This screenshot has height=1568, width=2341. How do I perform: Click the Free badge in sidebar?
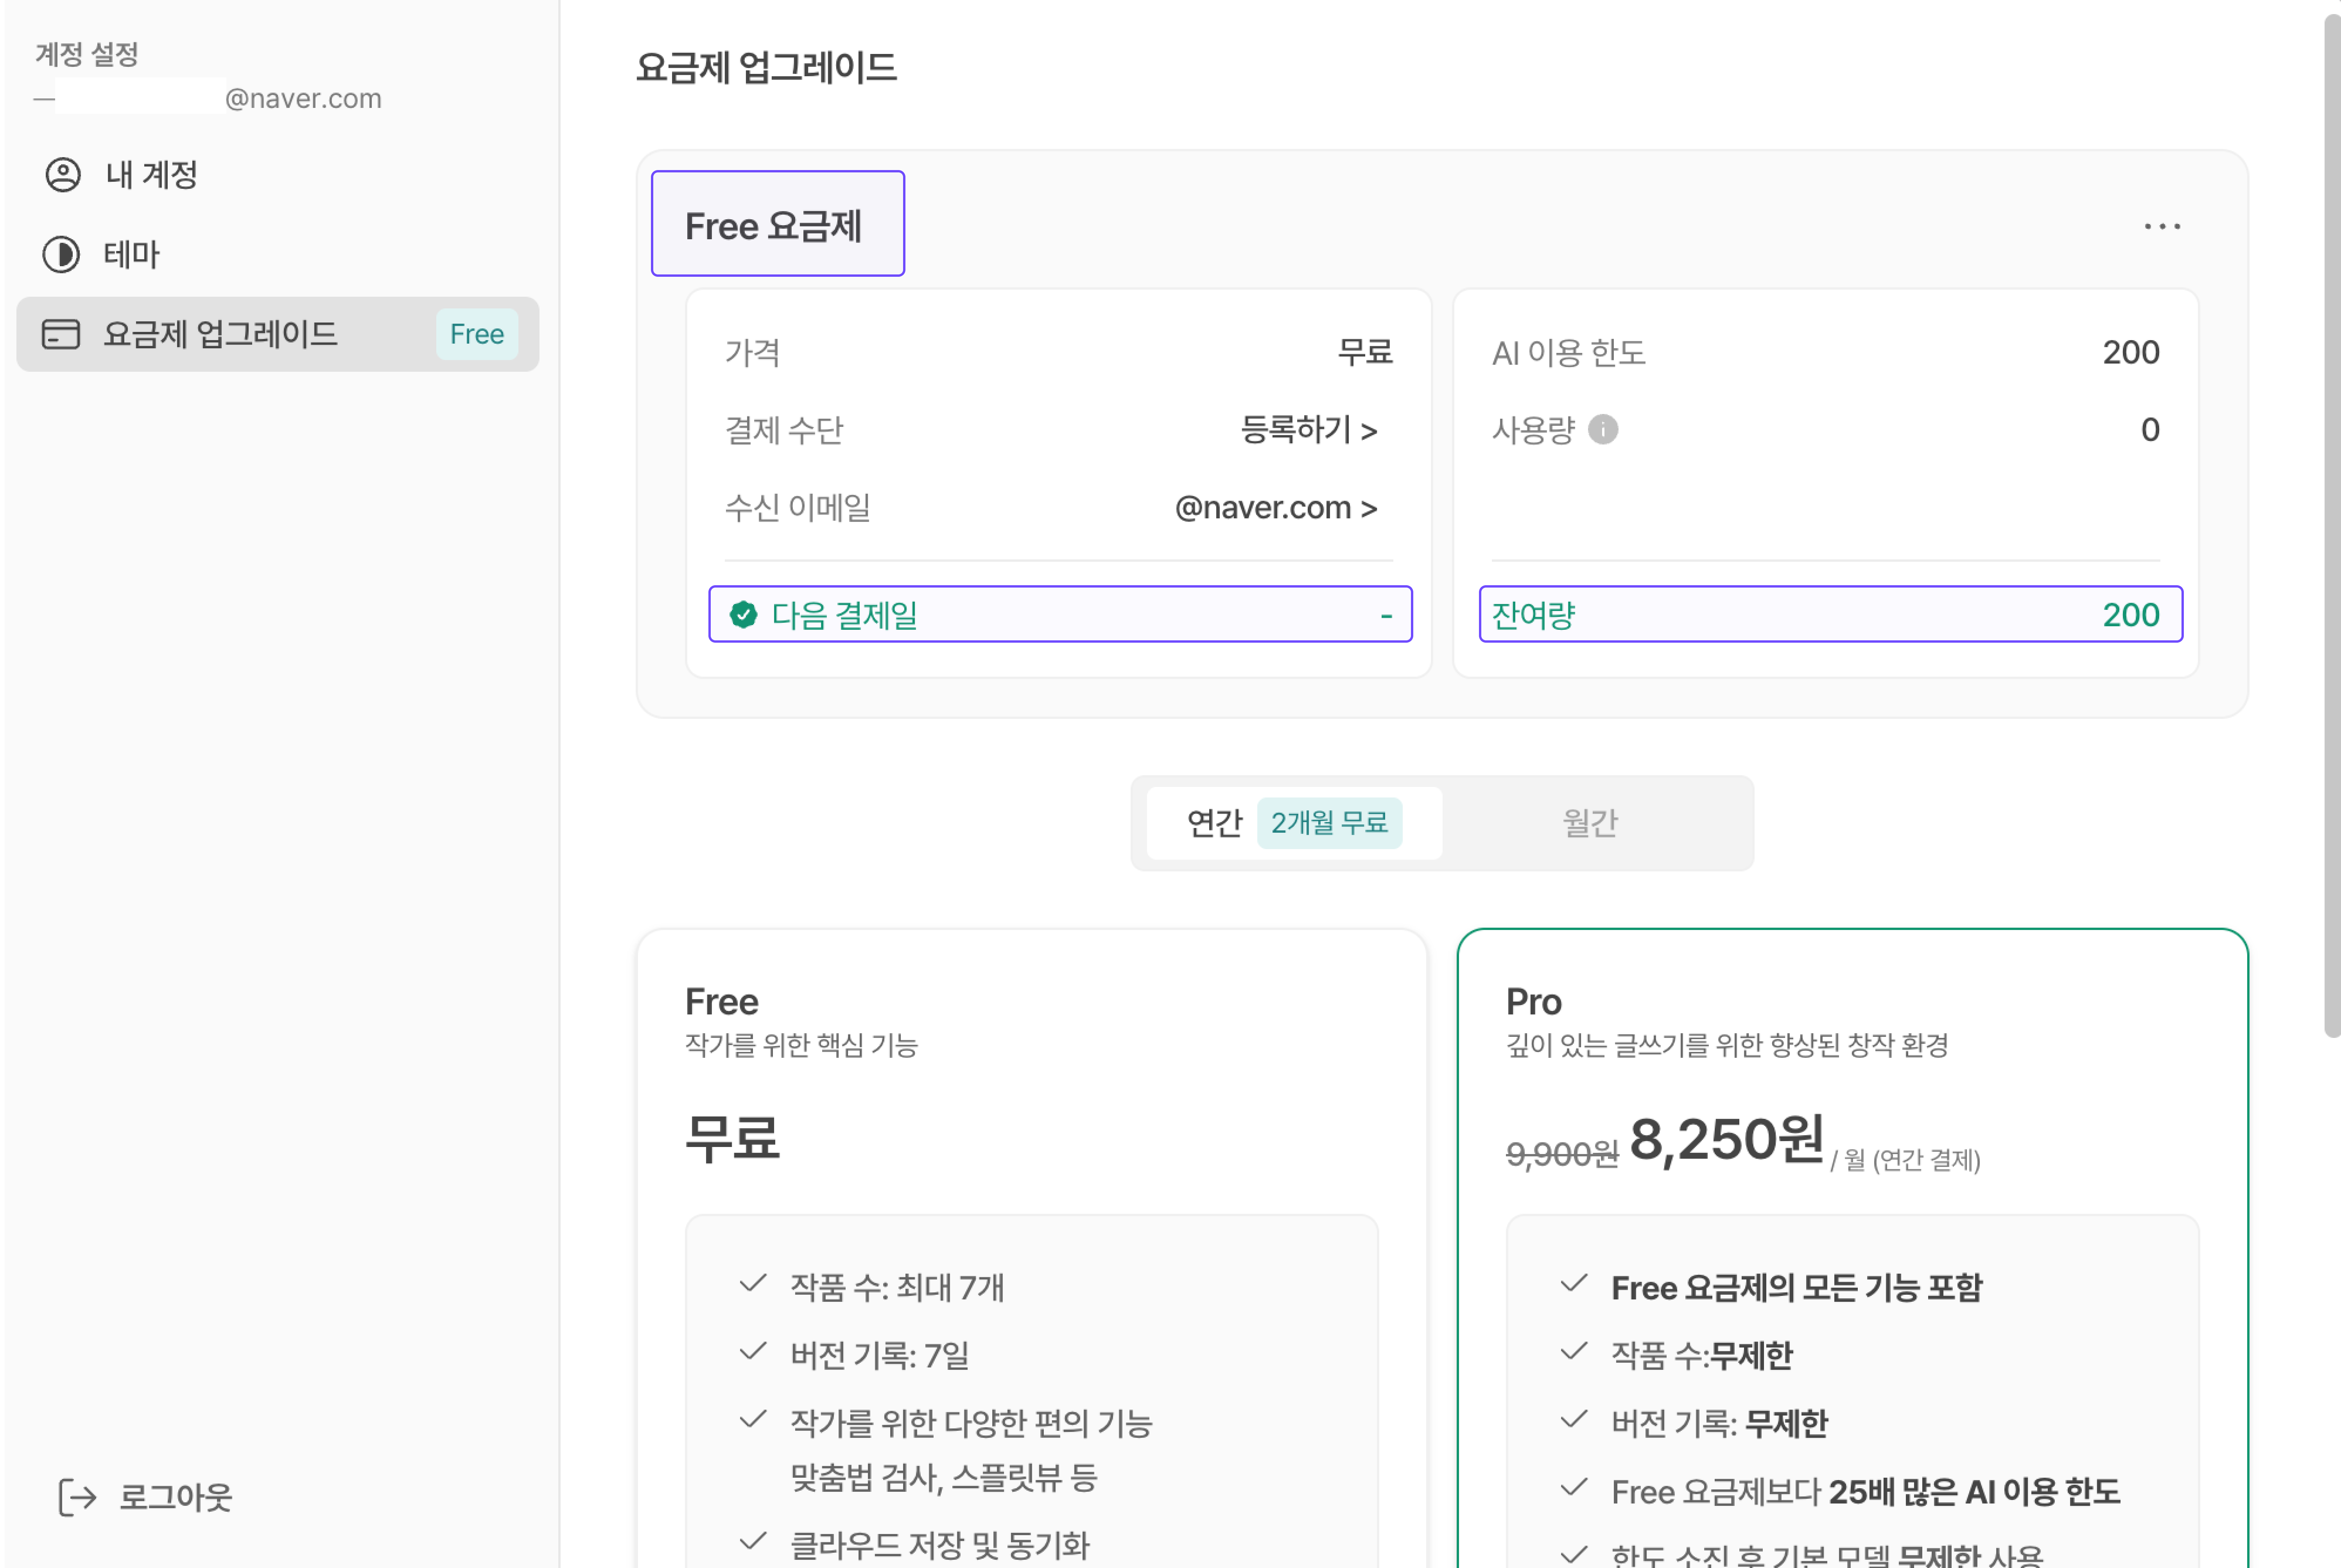coord(477,334)
